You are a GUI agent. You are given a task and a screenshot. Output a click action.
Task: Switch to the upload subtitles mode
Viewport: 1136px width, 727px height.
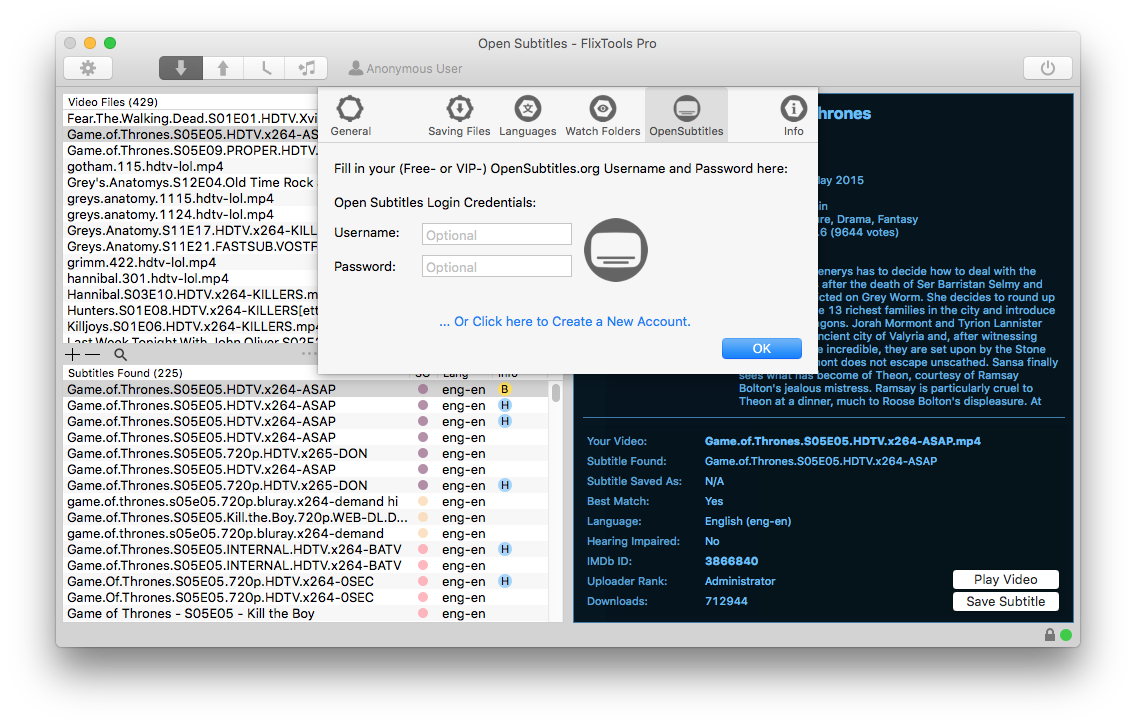223,68
